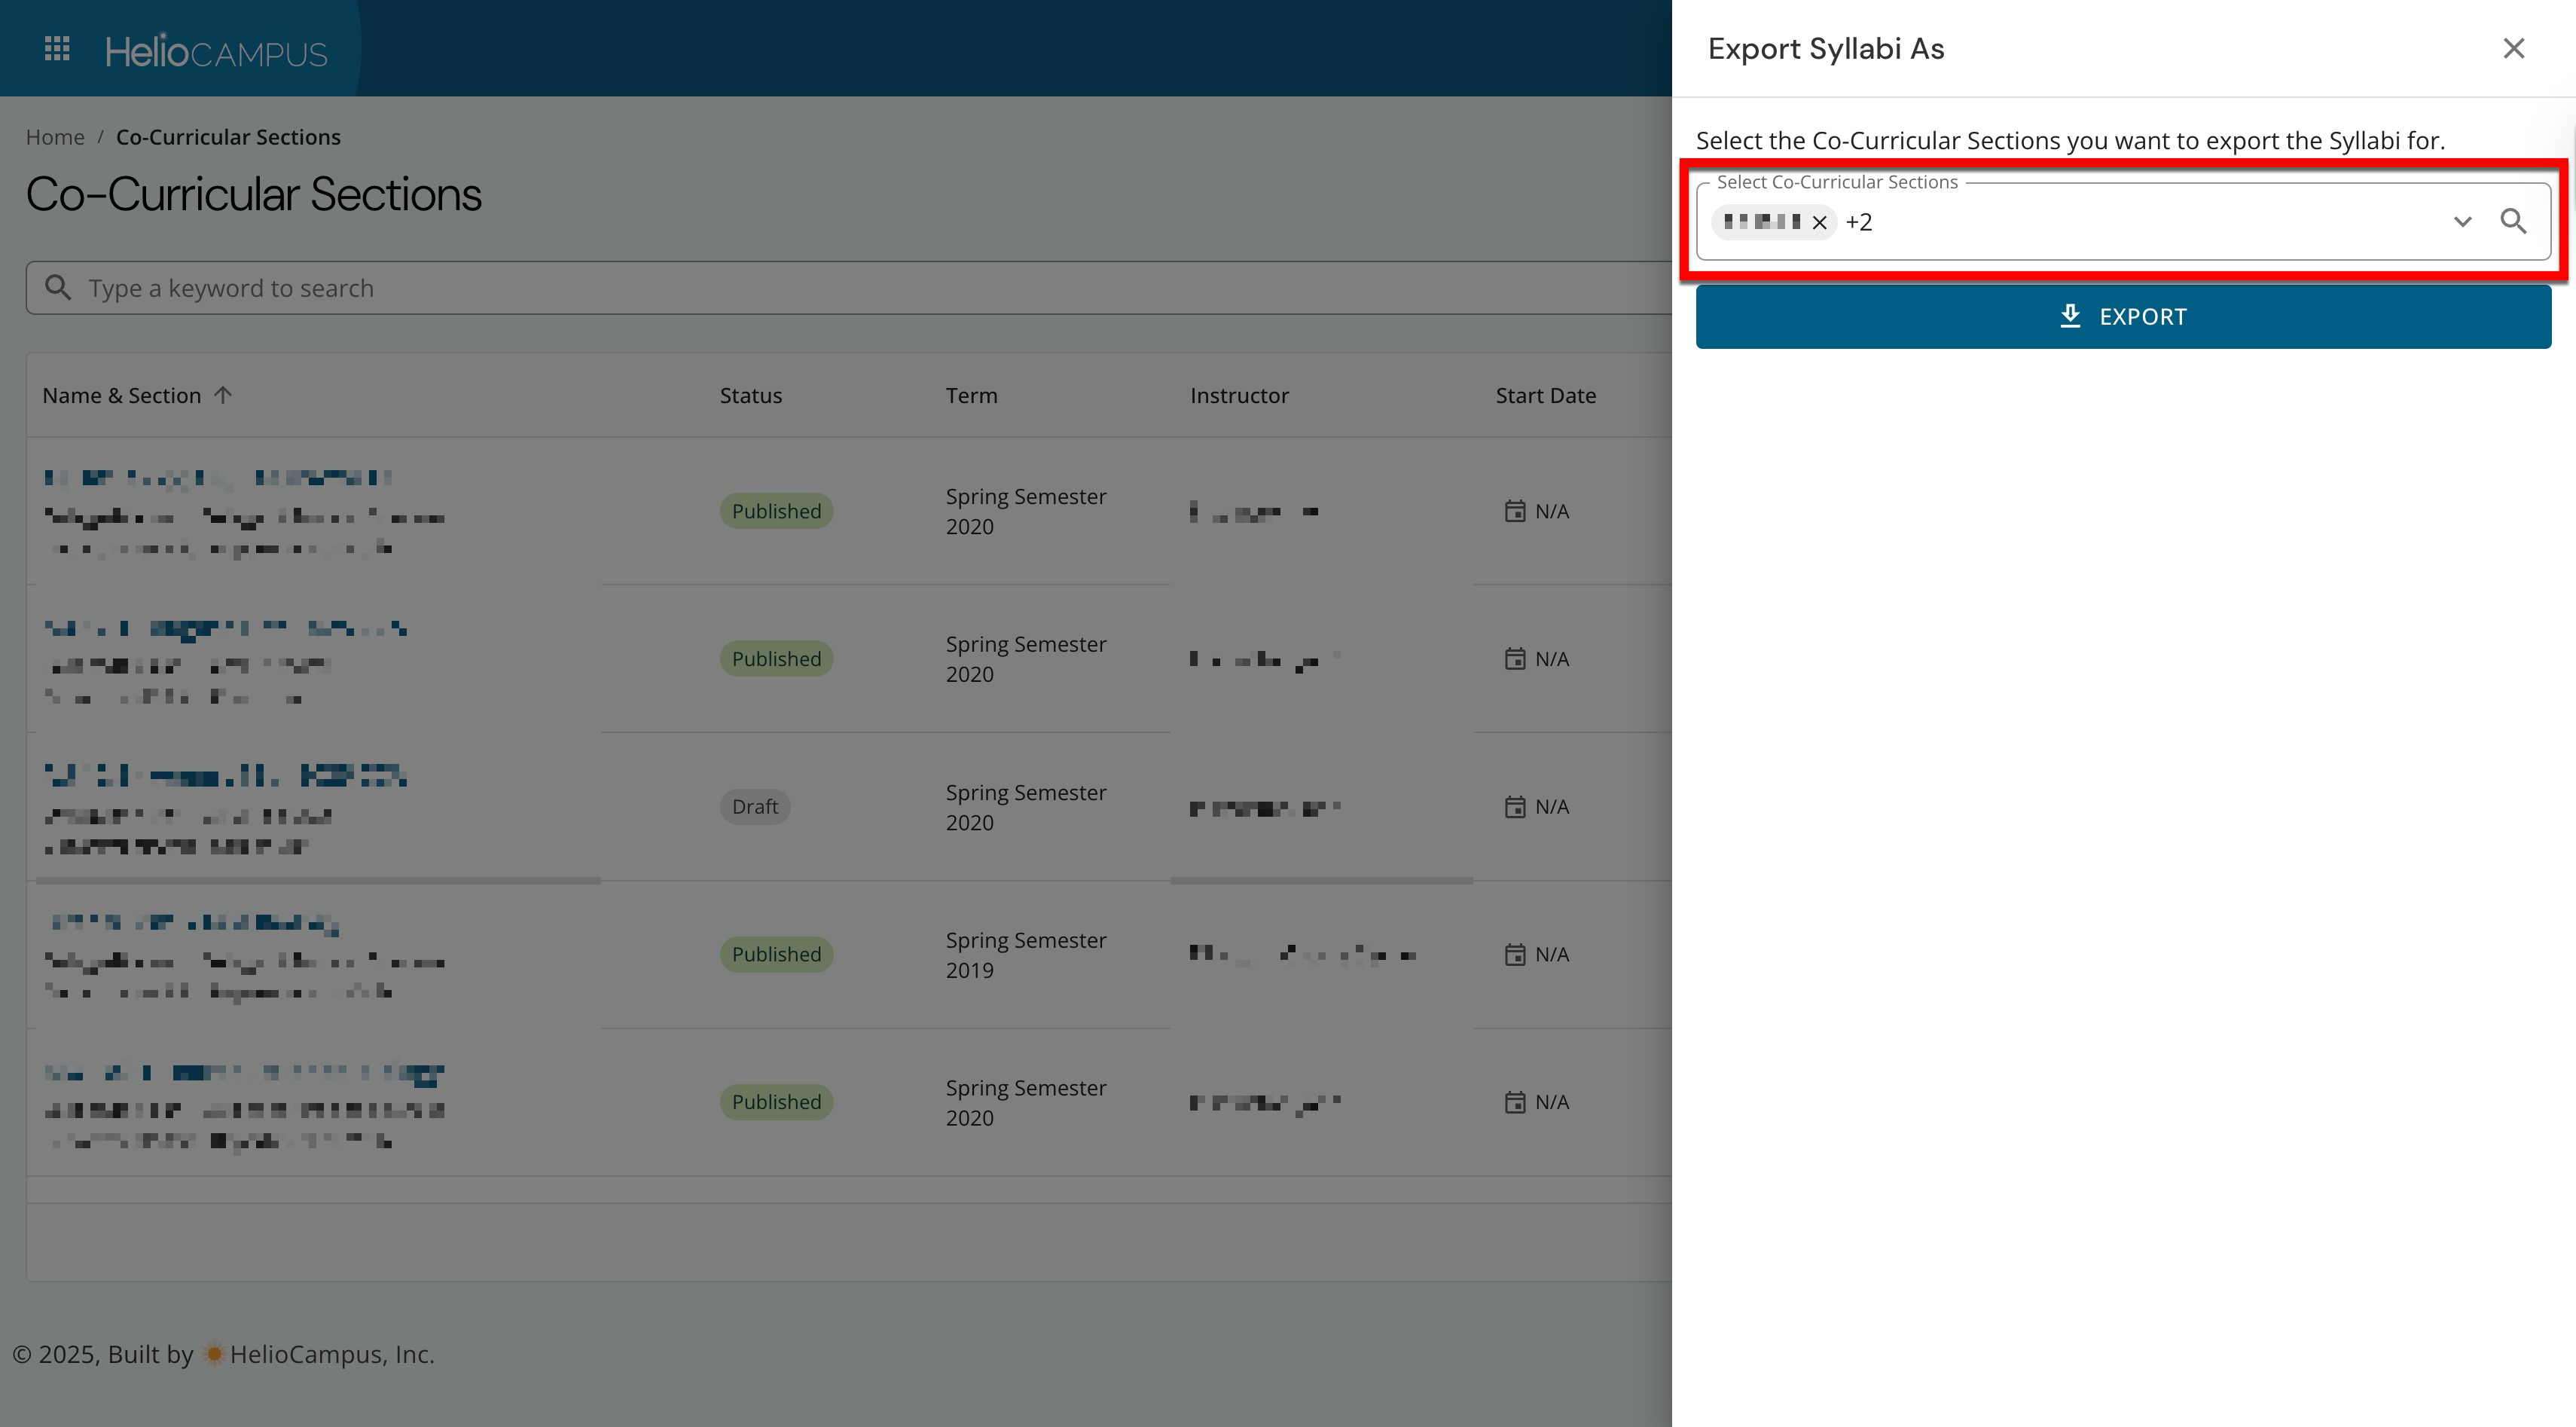Image resolution: width=2576 pixels, height=1427 pixels.
Task: Click the calendar icon in first row
Action: pyautogui.click(x=1515, y=511)
